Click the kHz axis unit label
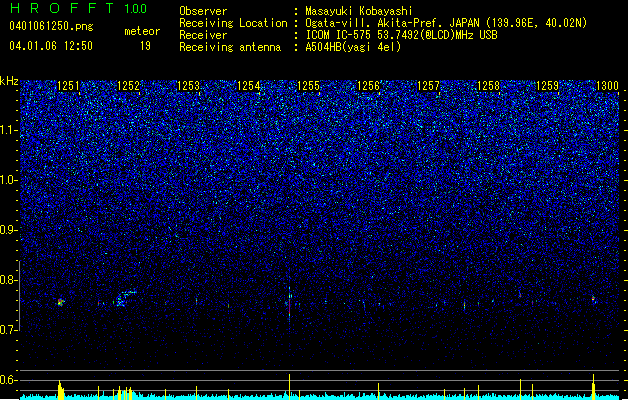The height and width of the screenshot is (400, 629). click(x=9, y=81)
